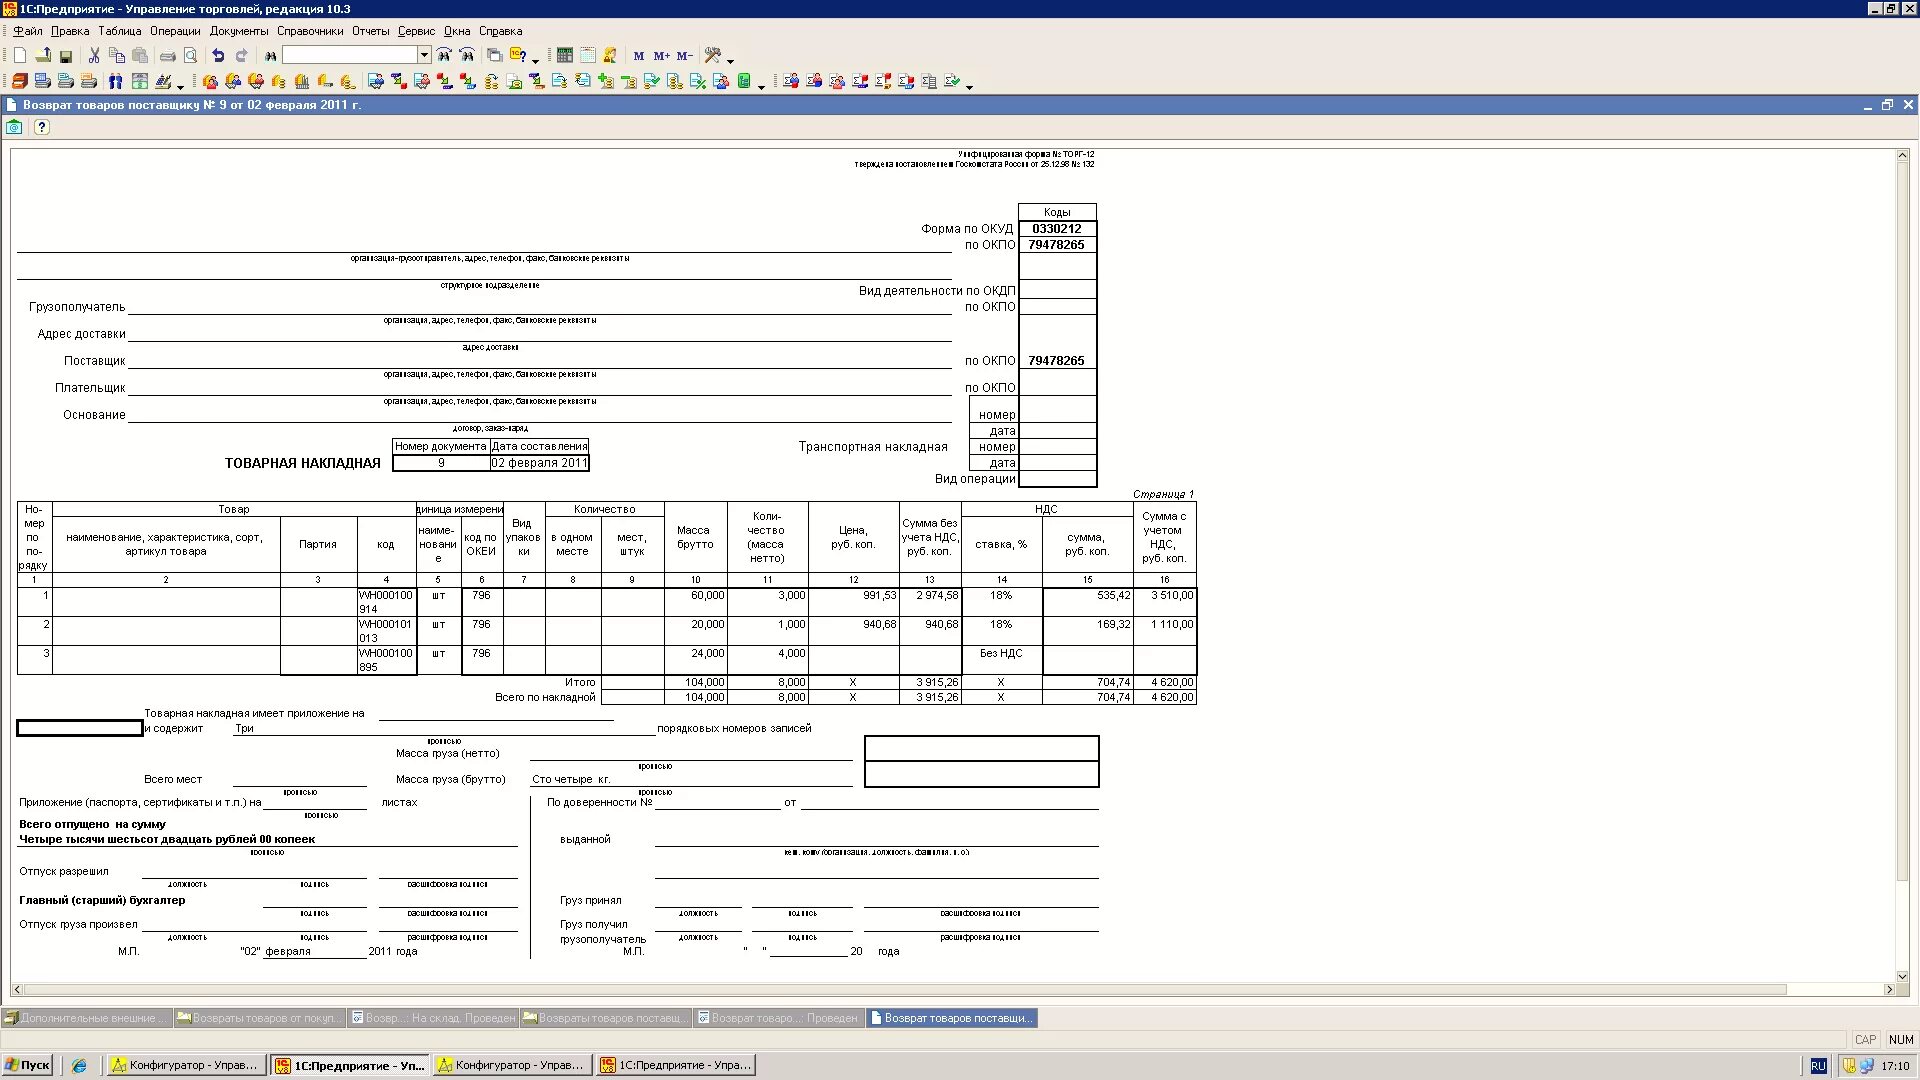1920x1080 pixels.
Task: Open the Документы menu
Action: [x=239, y=31]
